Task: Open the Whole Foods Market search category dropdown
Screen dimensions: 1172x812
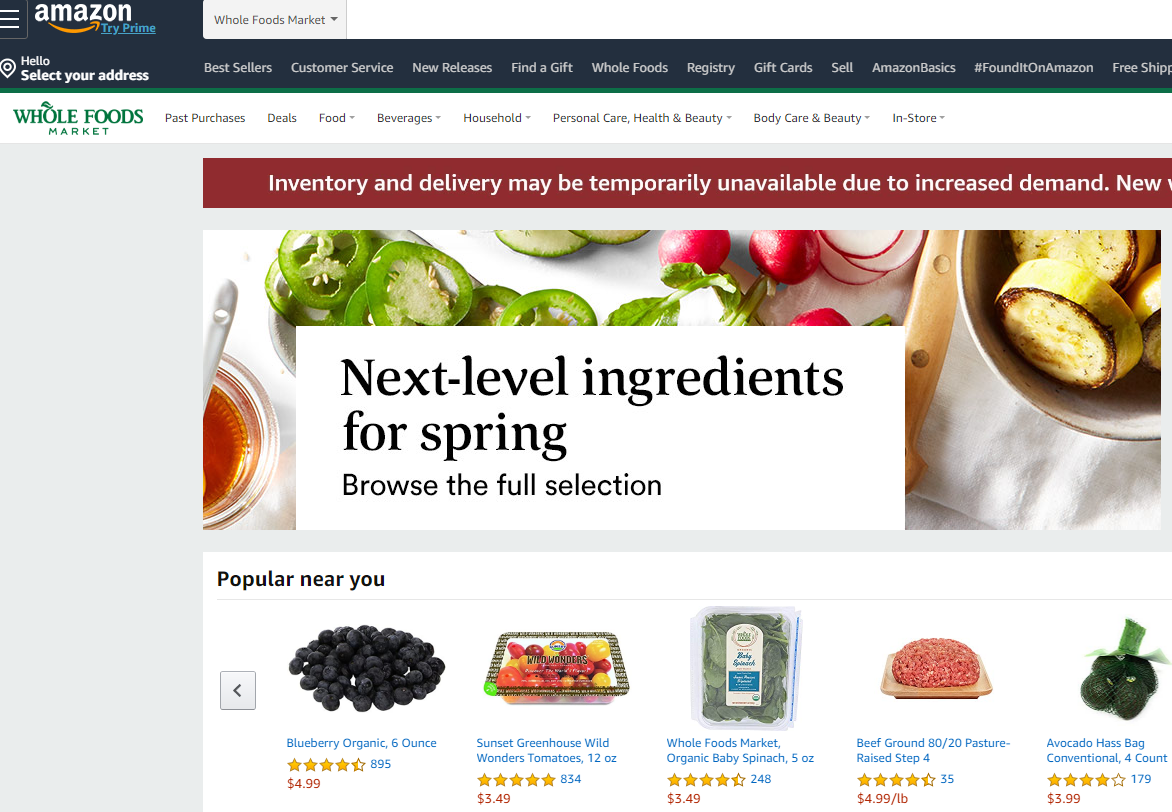Action: [275, 19]
